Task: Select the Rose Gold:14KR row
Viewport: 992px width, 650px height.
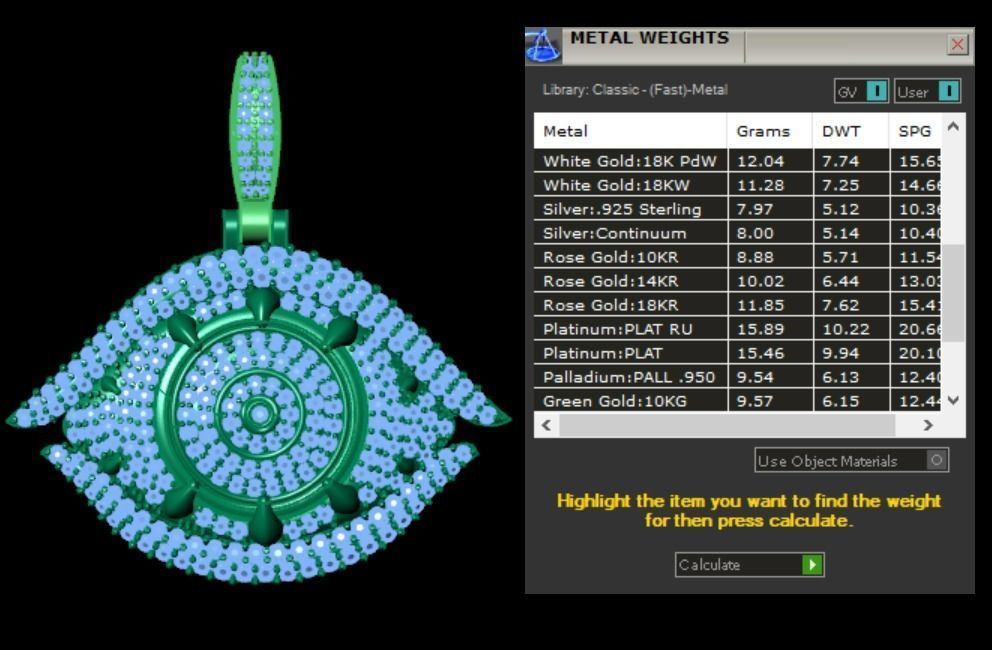Action: click(738, 281)
